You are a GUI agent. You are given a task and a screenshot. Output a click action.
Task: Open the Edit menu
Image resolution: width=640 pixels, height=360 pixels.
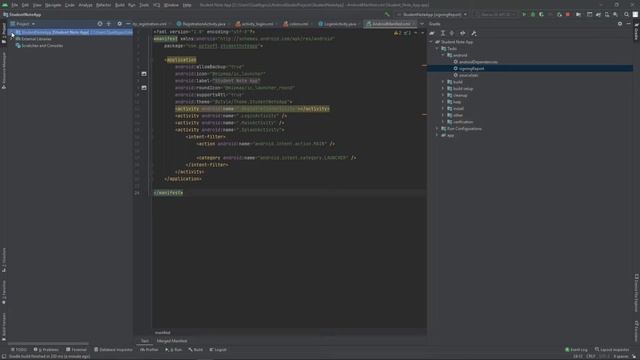pos(25,5)
